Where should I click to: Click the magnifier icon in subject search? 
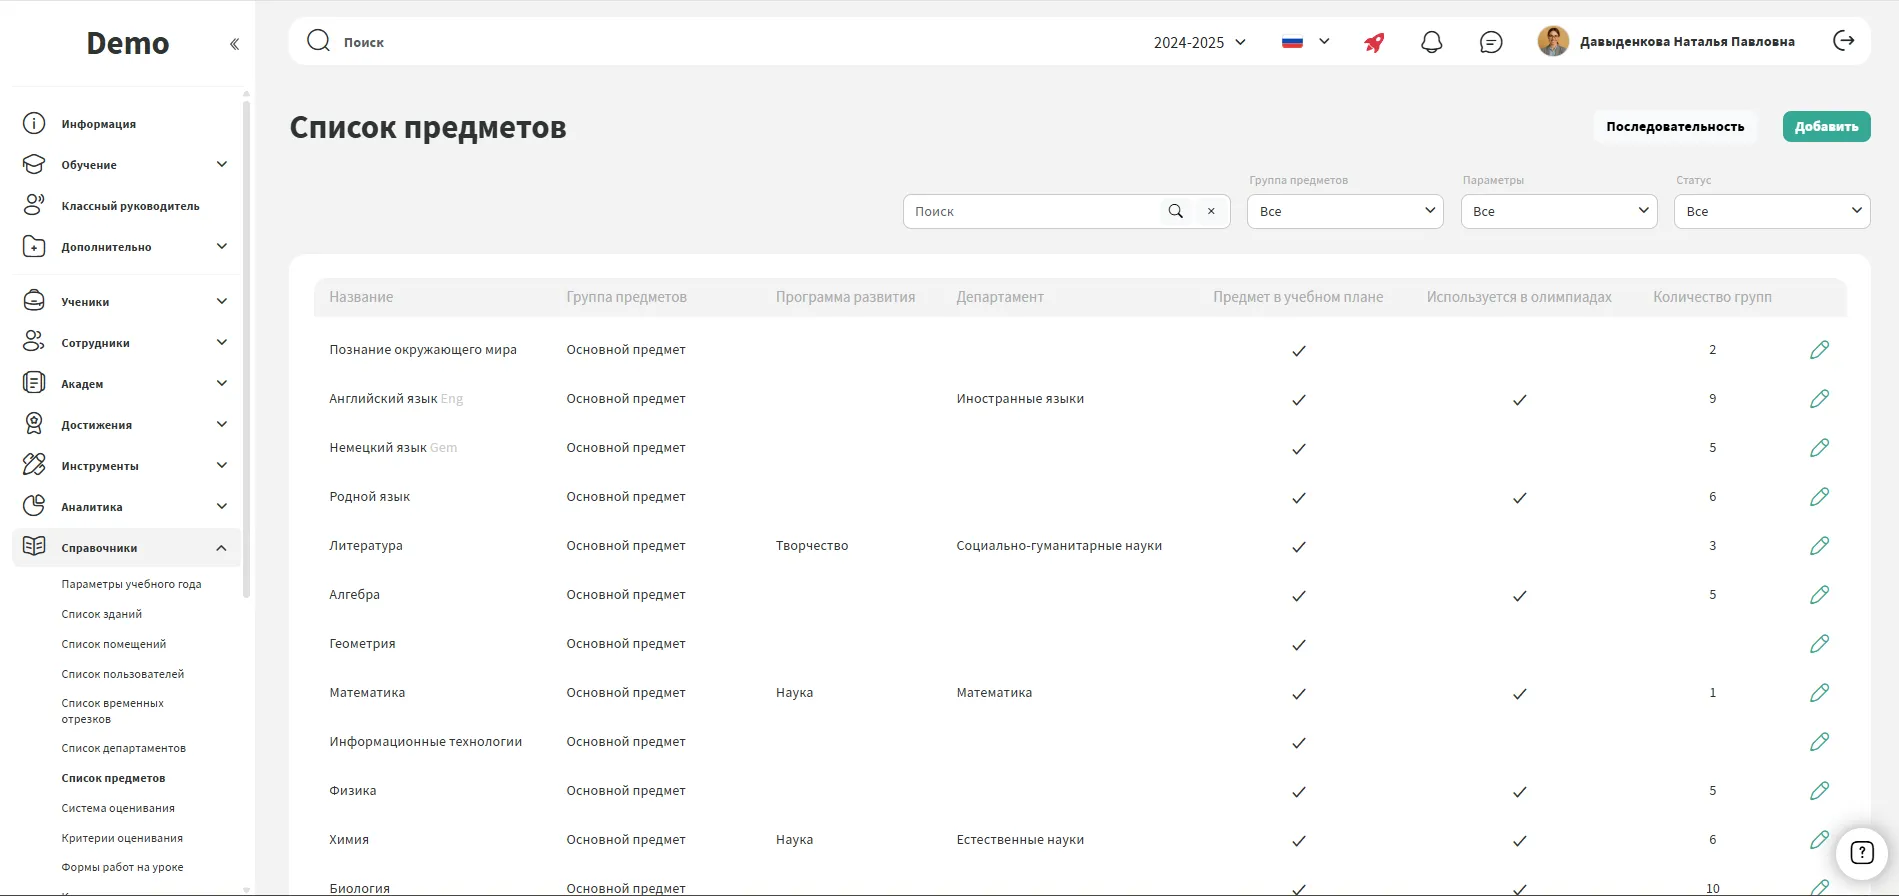tap(1176, 211)
